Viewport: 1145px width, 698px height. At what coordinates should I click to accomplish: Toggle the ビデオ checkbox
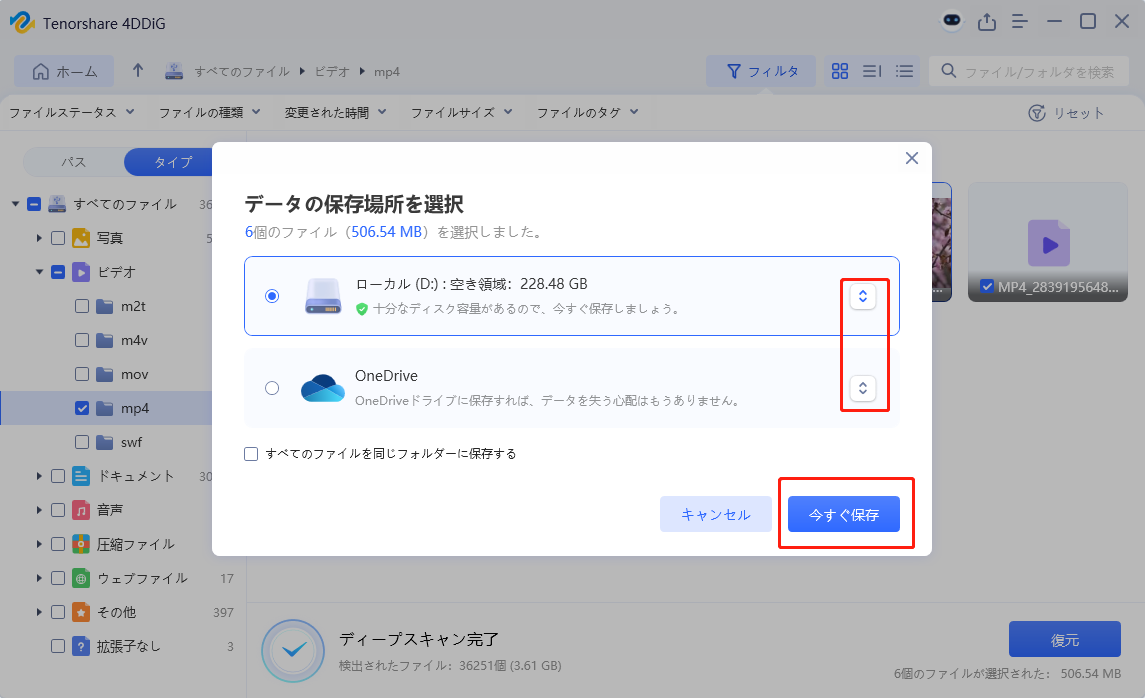(58, 272)
